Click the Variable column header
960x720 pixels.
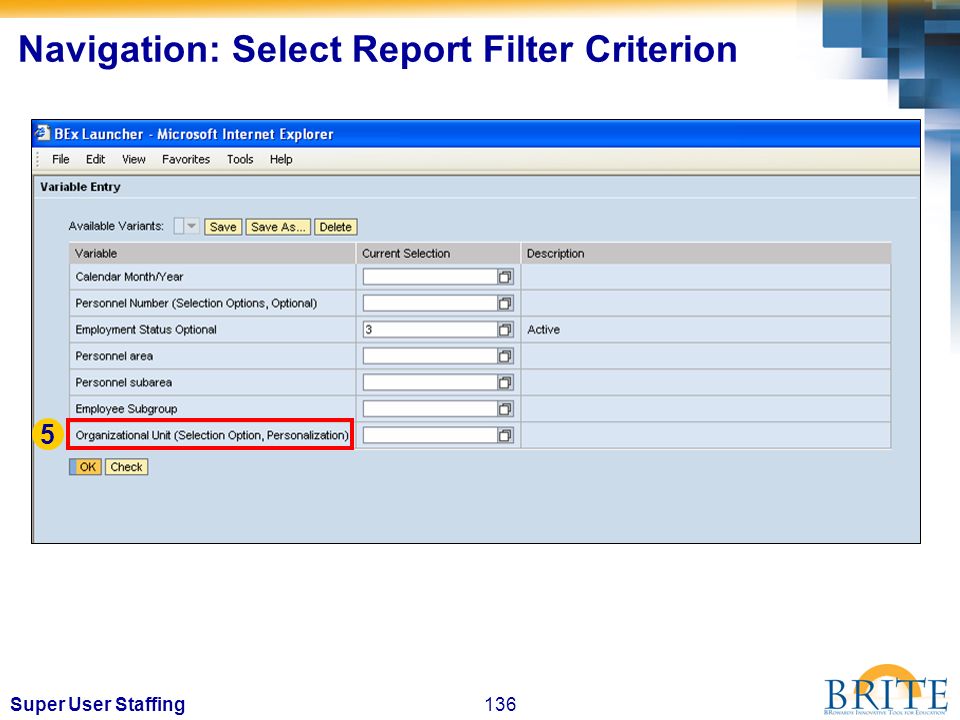pyautogui.click(x=212, y=253)
